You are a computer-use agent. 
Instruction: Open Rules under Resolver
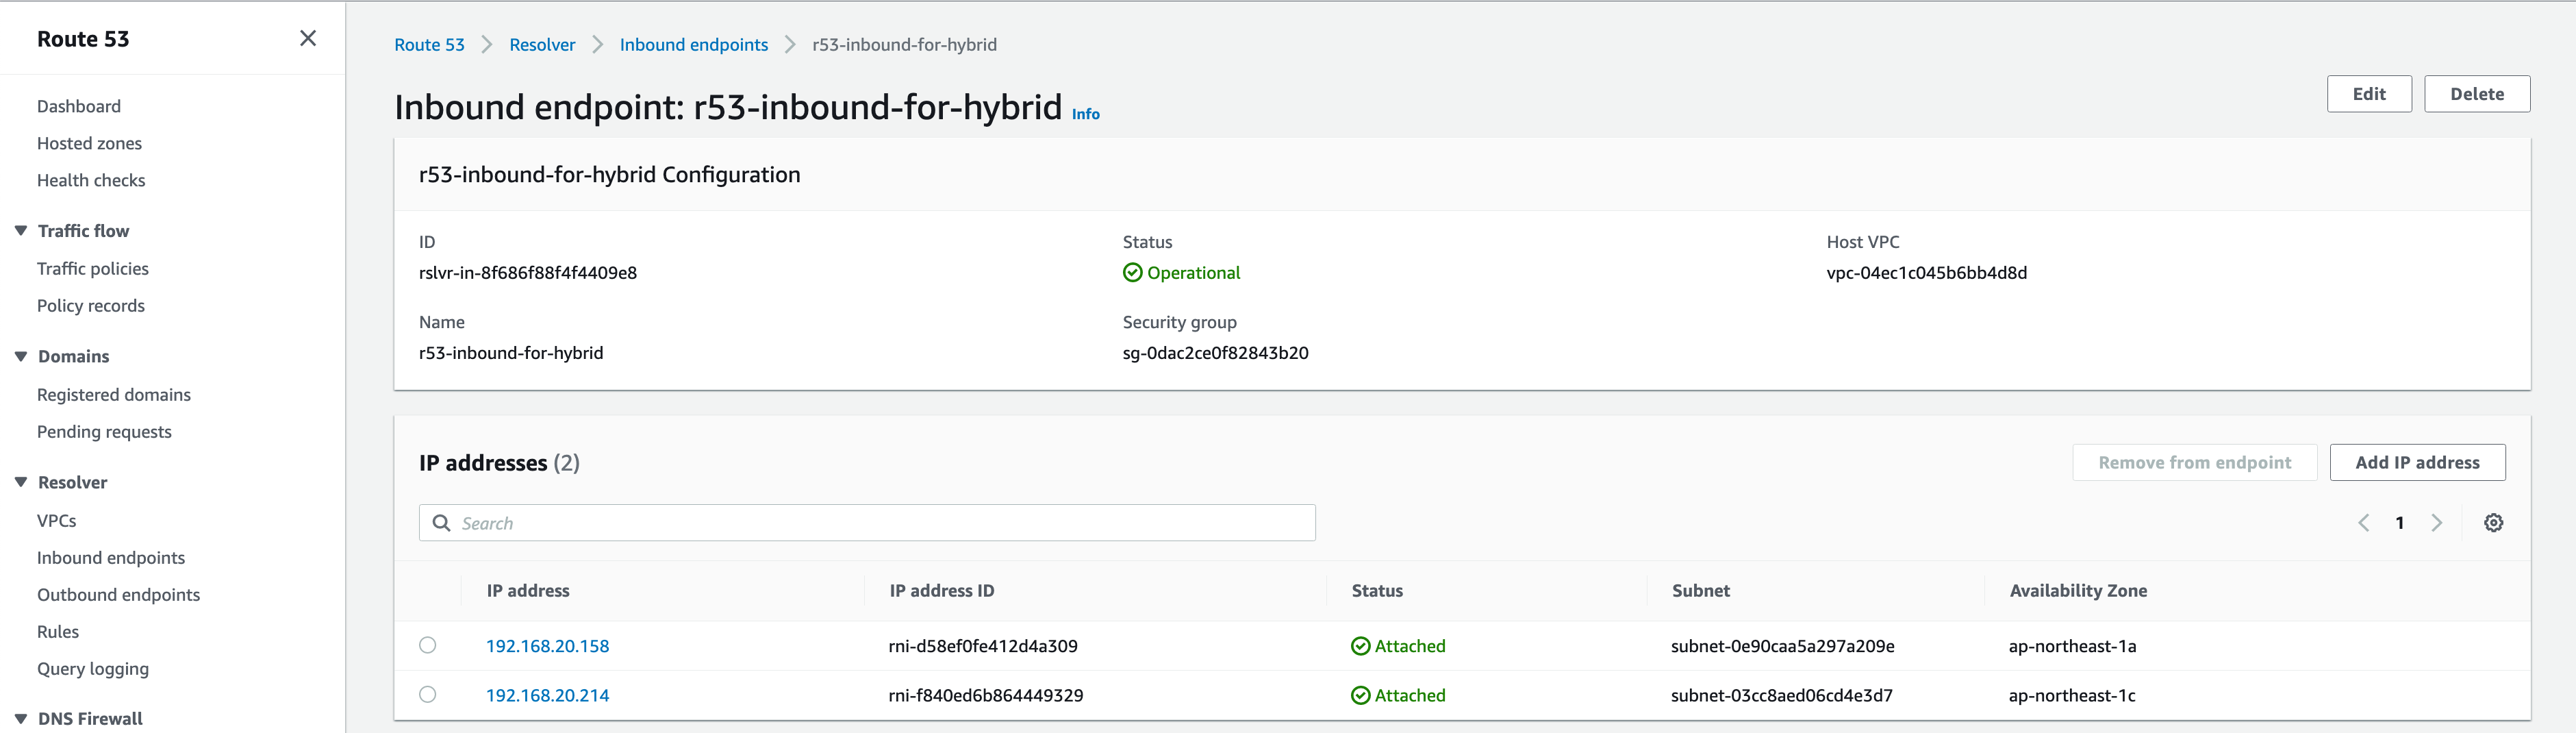(58, 632)
